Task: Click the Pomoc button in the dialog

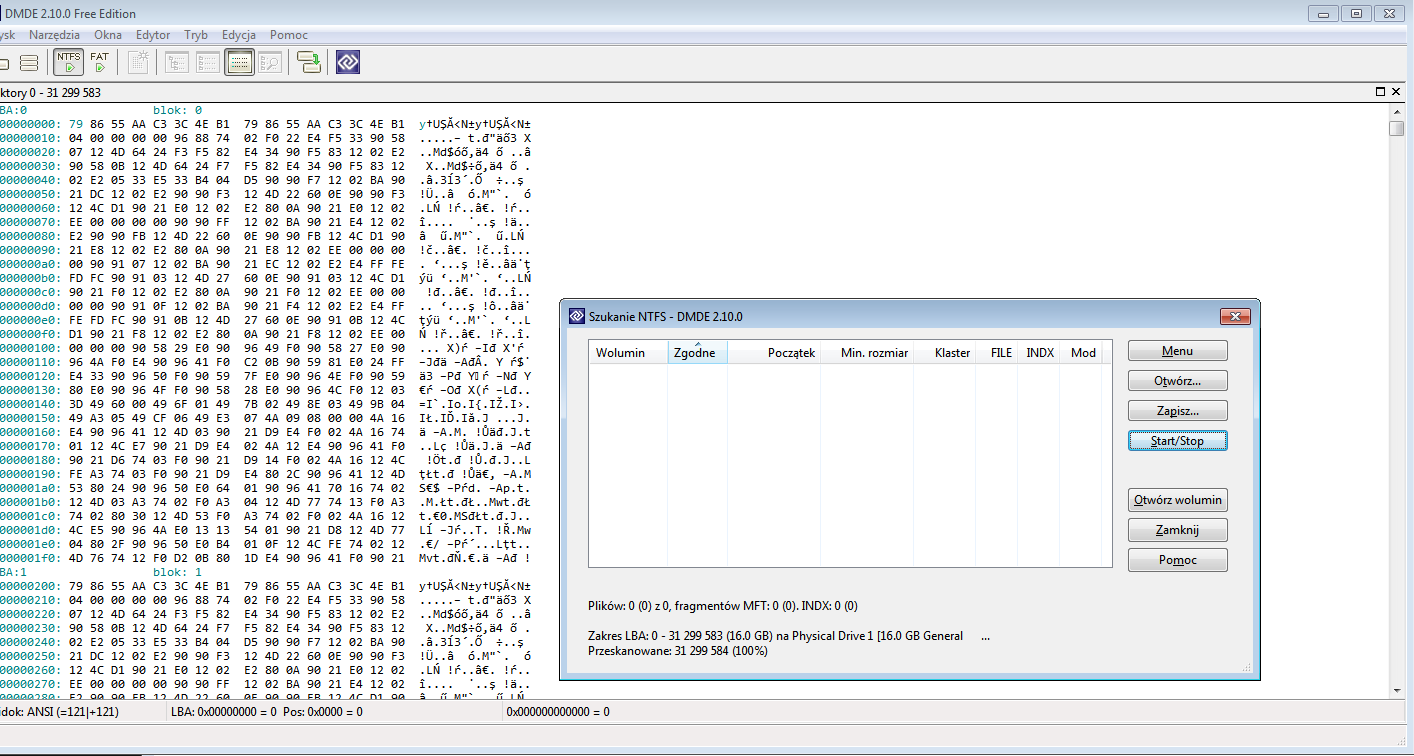Action: [x=1177, y=560]
